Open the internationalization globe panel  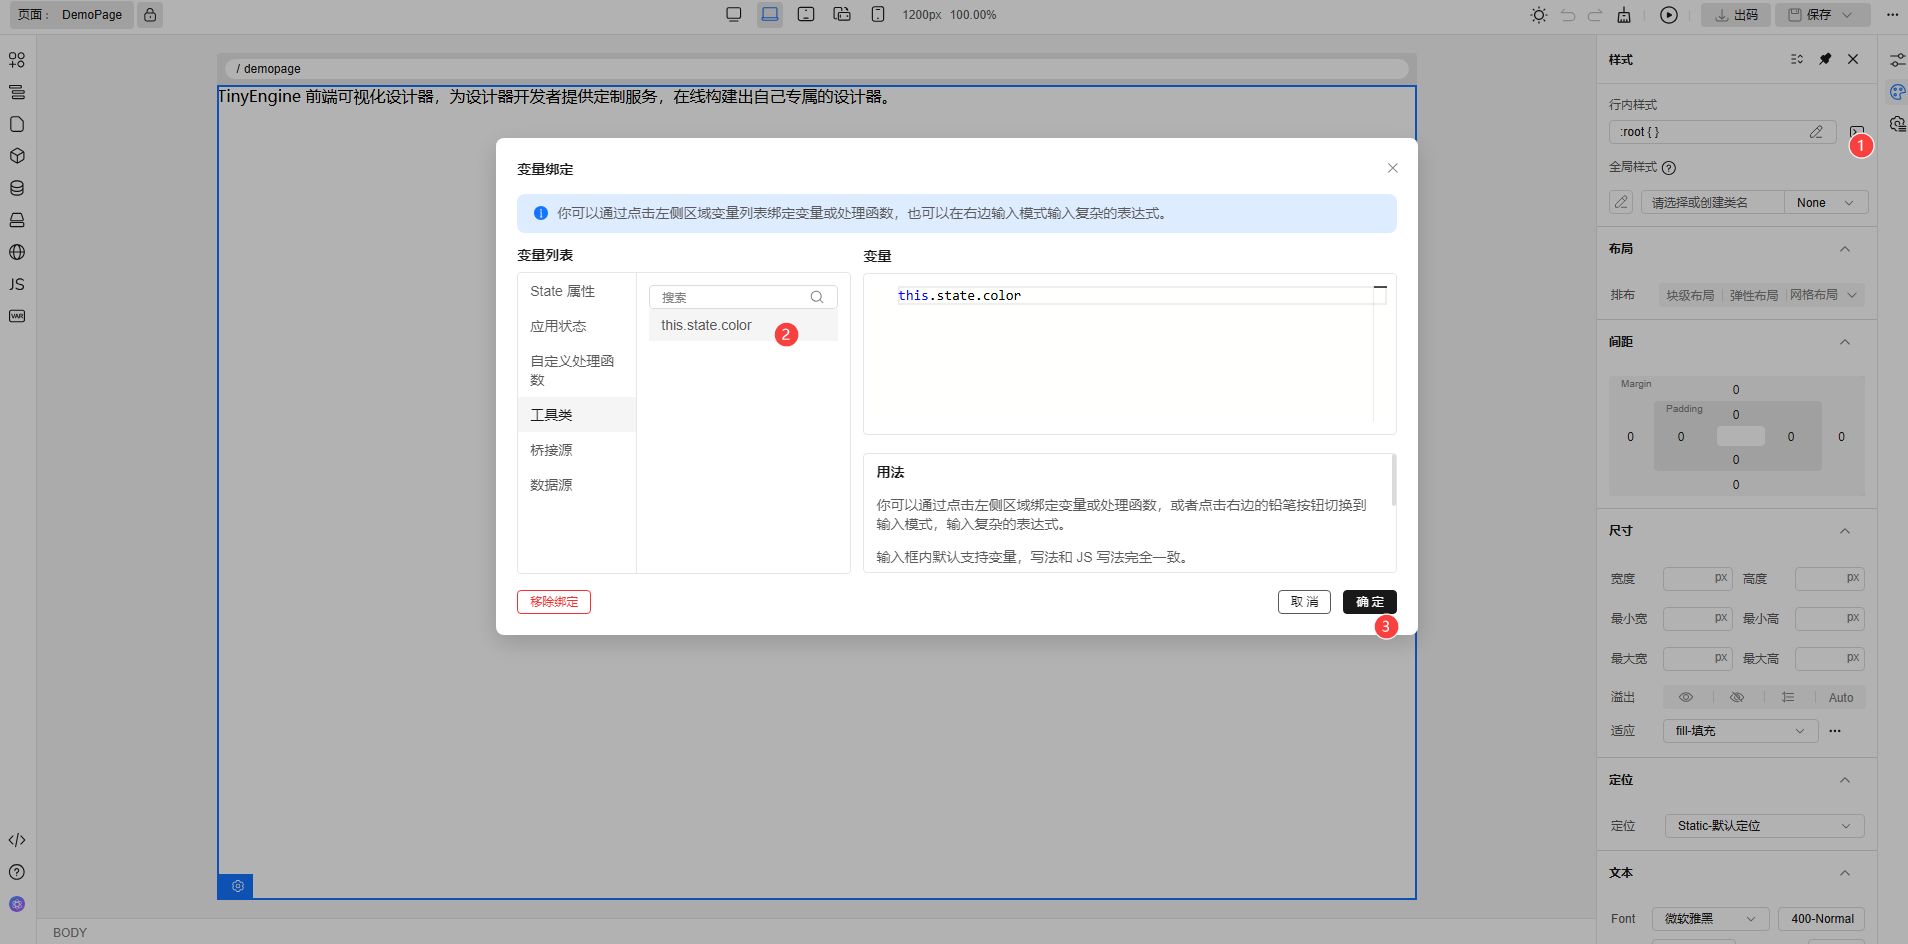point(16,252)
